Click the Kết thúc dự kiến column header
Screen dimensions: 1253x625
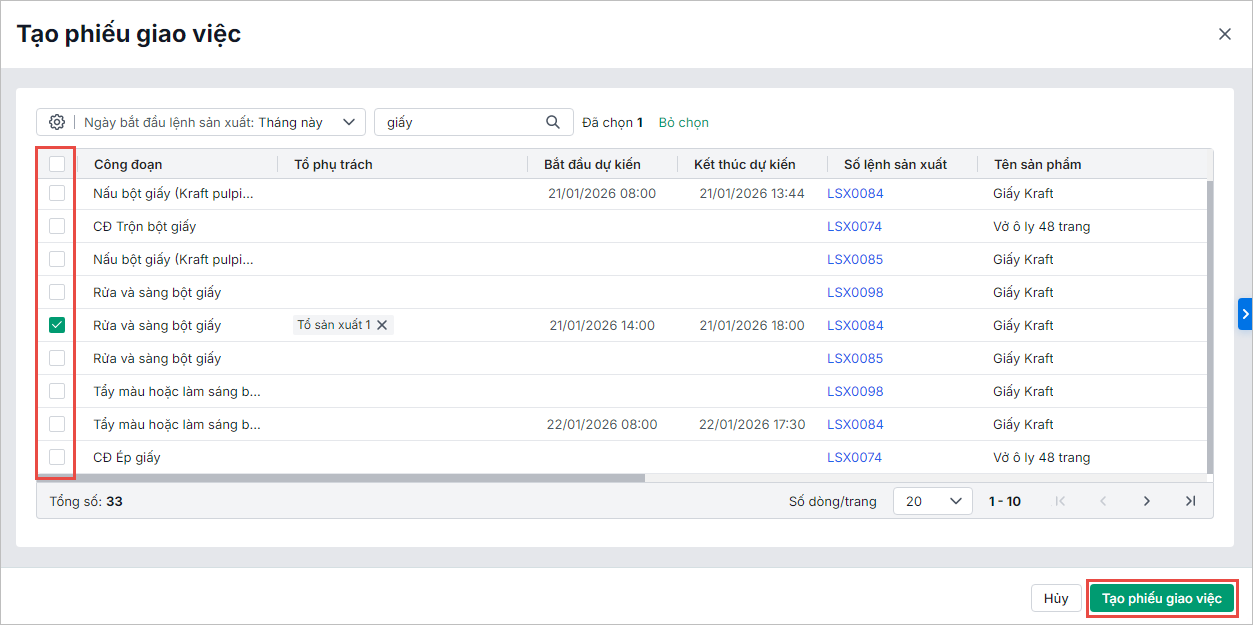click(745, 164)
